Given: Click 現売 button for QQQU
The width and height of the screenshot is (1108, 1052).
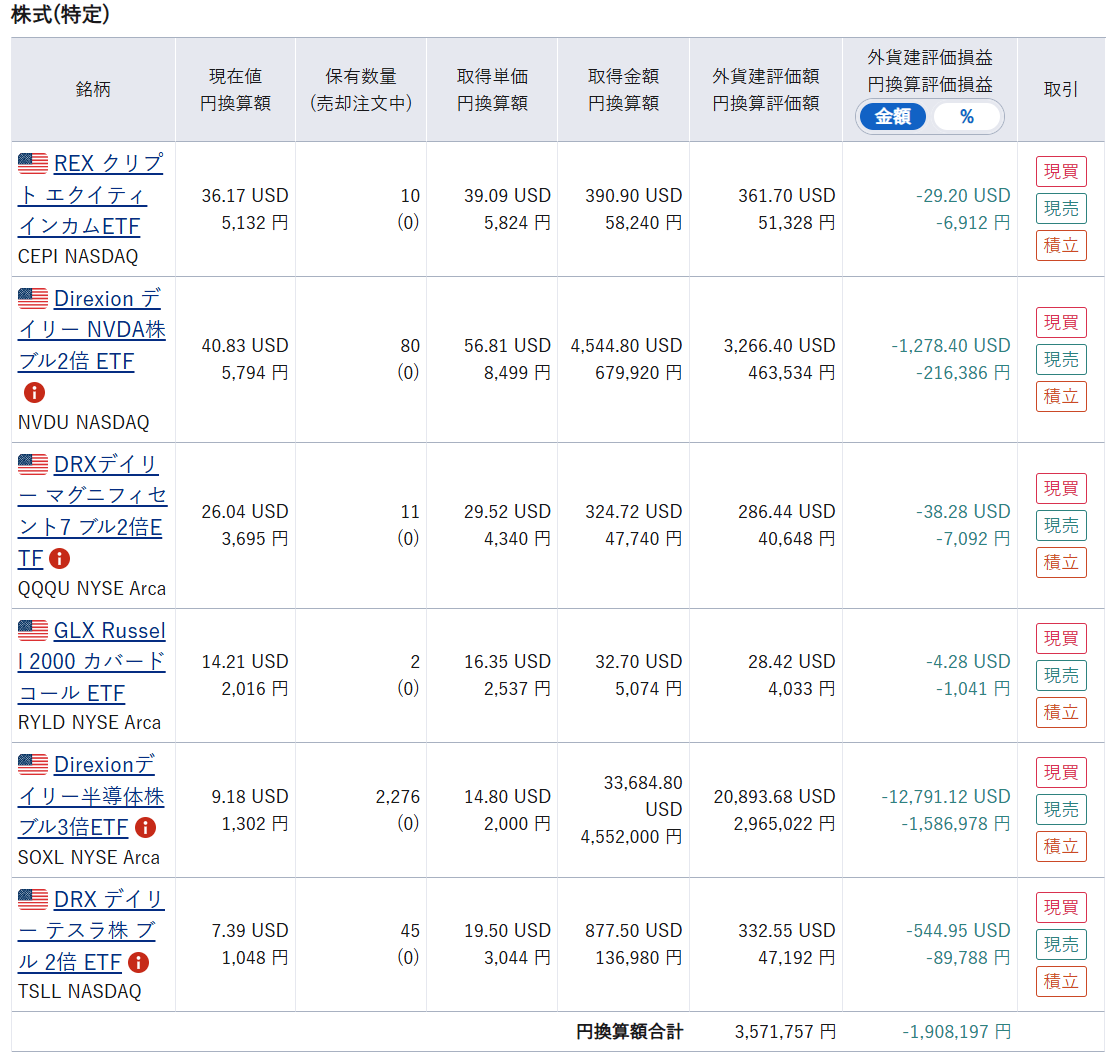Looking at the screenshot, I should (x=1061, y=526).
